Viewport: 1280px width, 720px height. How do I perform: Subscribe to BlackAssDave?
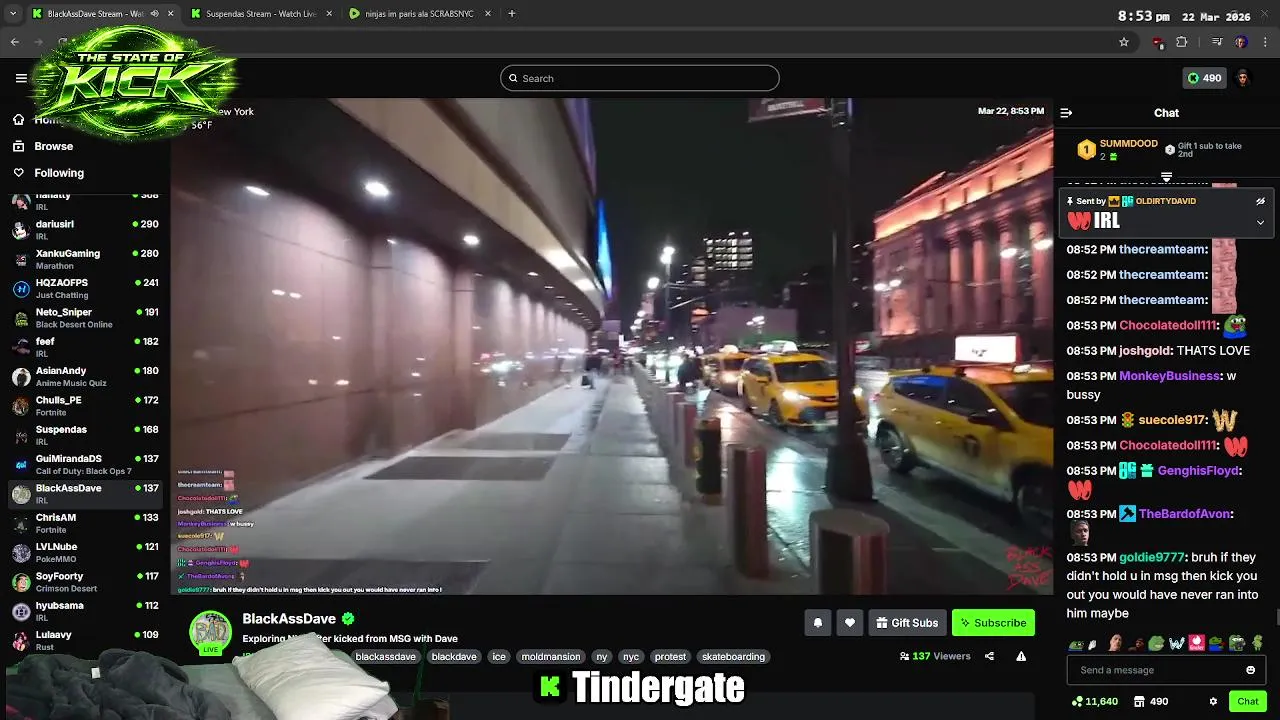pyautogui.click(x=993, y=623)
